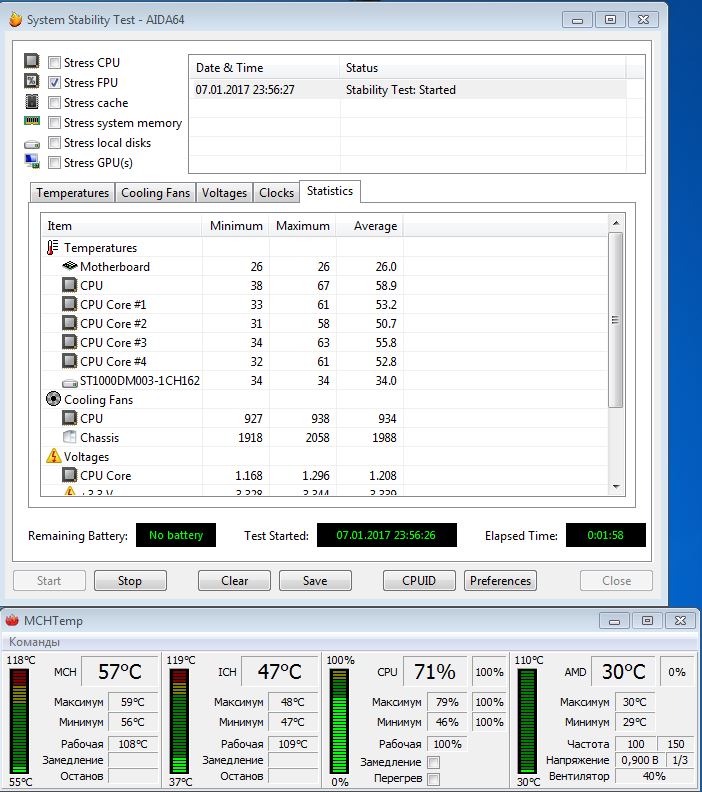
Task: Click the CPU load level bar in MCHTemp
Action: point(339,721)
